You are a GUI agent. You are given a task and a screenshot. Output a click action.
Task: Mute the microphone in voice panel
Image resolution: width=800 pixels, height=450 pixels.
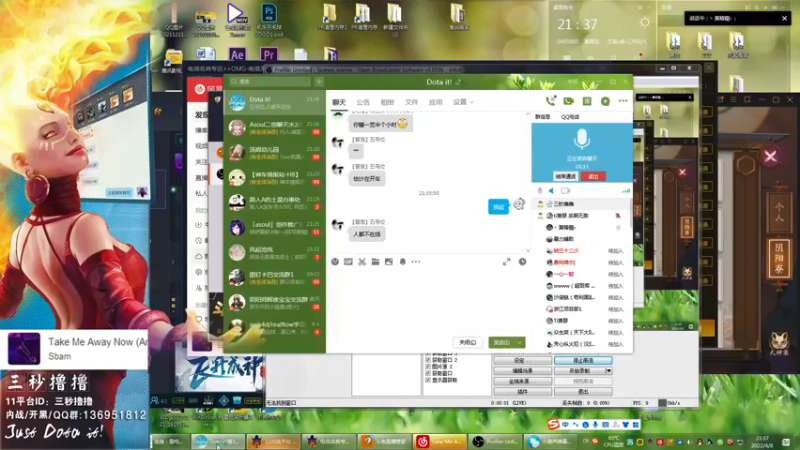pos(540,191)
